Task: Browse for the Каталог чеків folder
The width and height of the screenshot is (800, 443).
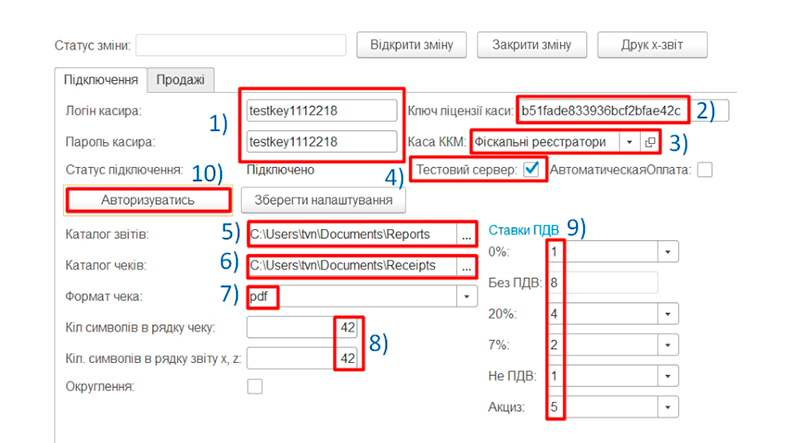Action: click(x=465, y=266)
